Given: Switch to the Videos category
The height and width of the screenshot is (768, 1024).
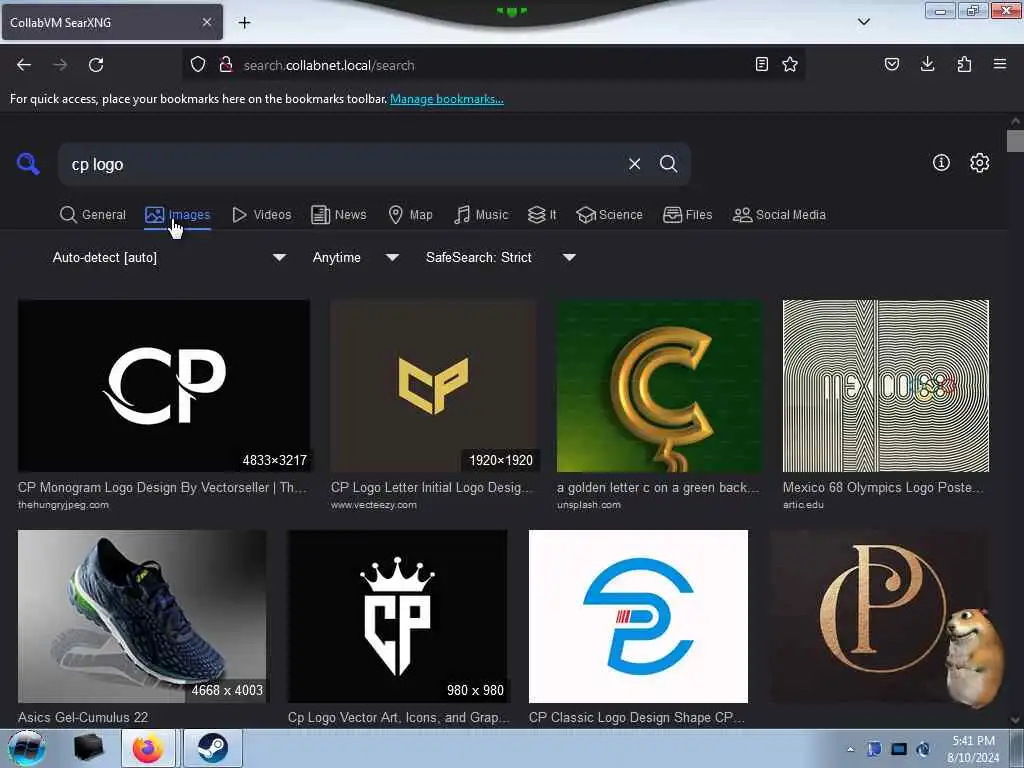Looking at the screenshot, I should point(262,215).
